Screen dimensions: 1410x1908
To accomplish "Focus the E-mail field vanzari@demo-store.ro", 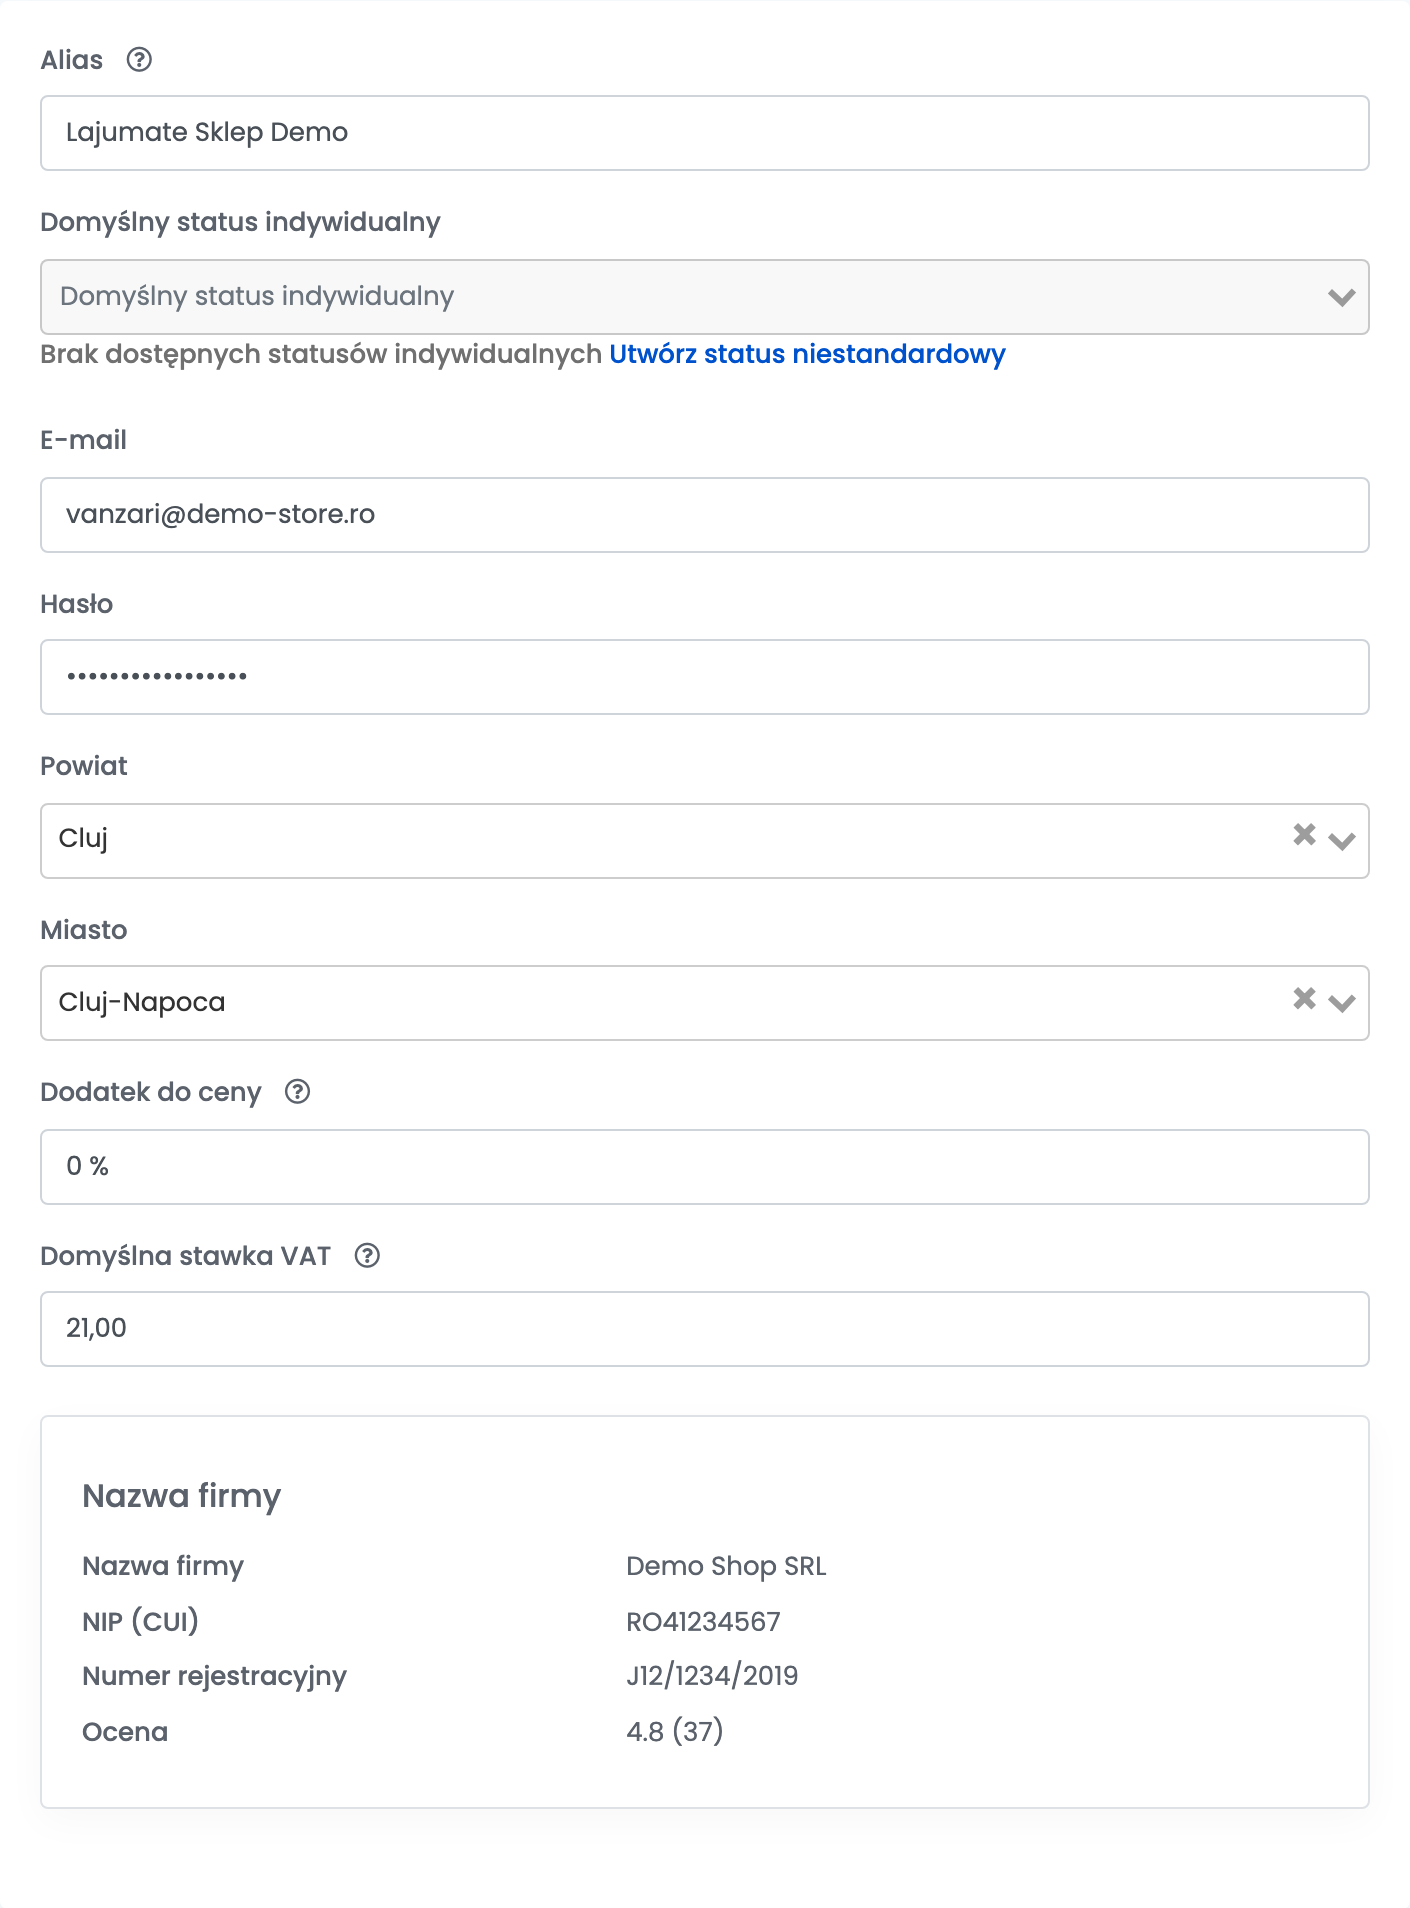I will tap(704, 515).
